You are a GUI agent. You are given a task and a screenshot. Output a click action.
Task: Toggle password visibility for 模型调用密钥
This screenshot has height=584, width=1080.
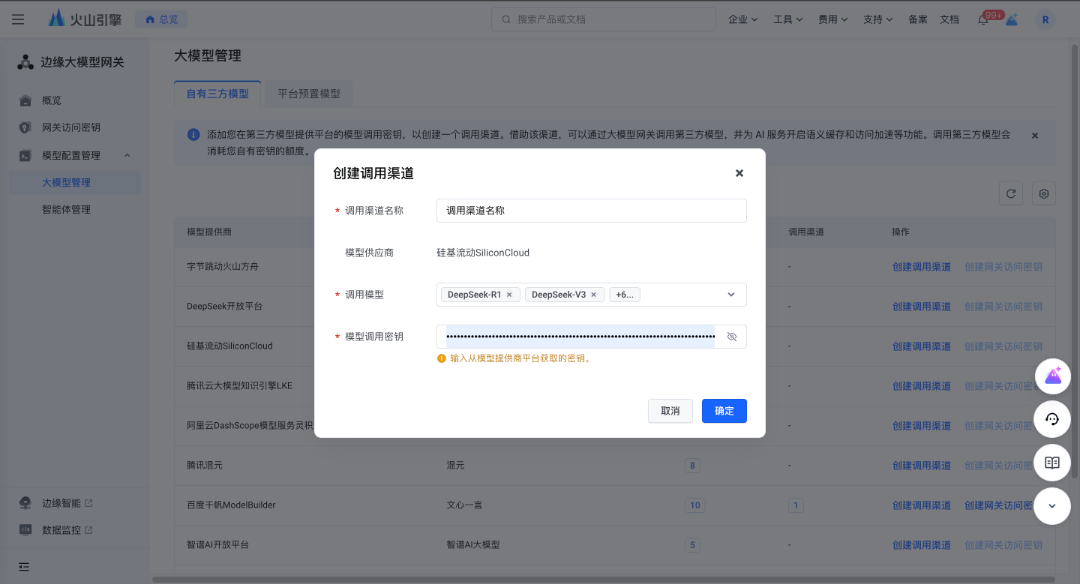click(x=731, y=337)
